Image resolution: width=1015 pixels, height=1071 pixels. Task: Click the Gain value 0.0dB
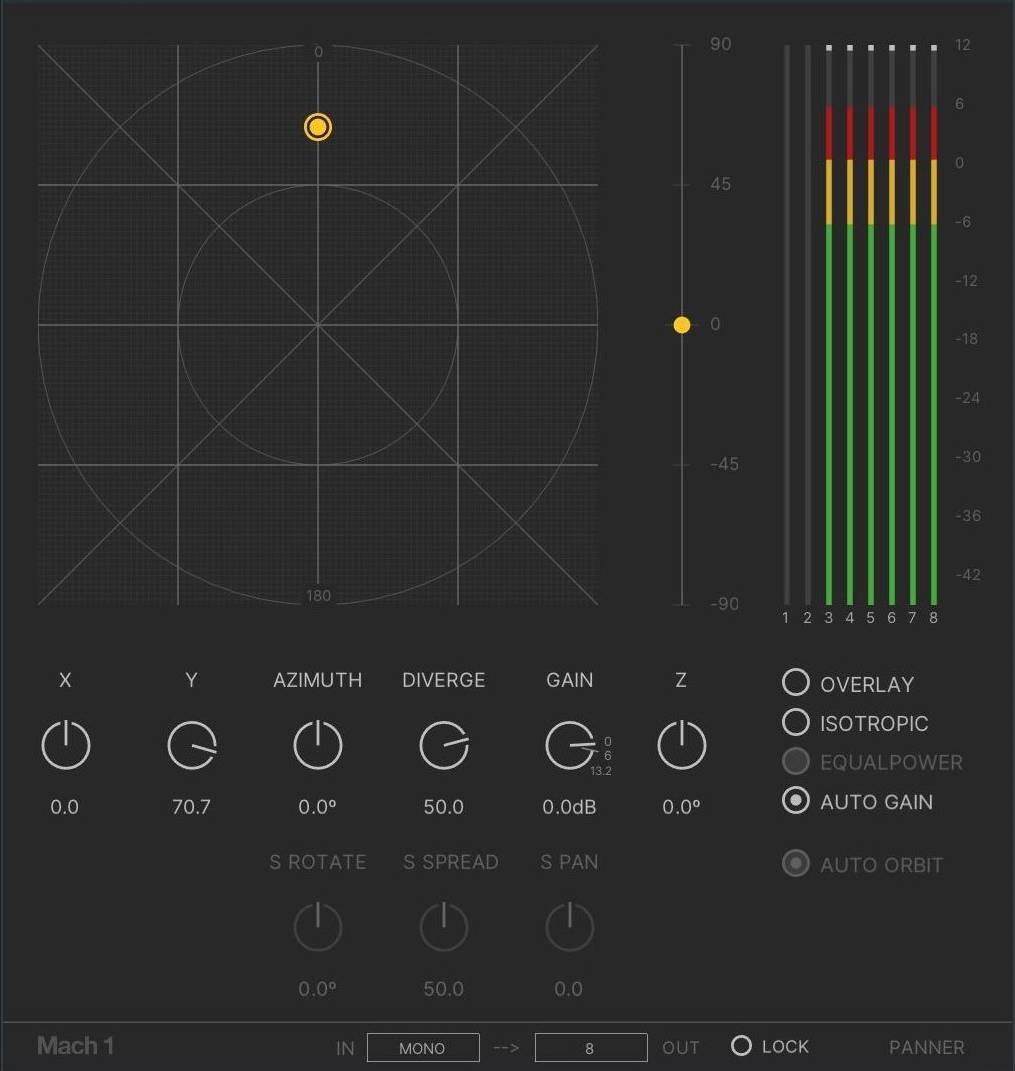pyautogui.click(x=570, y=807)
